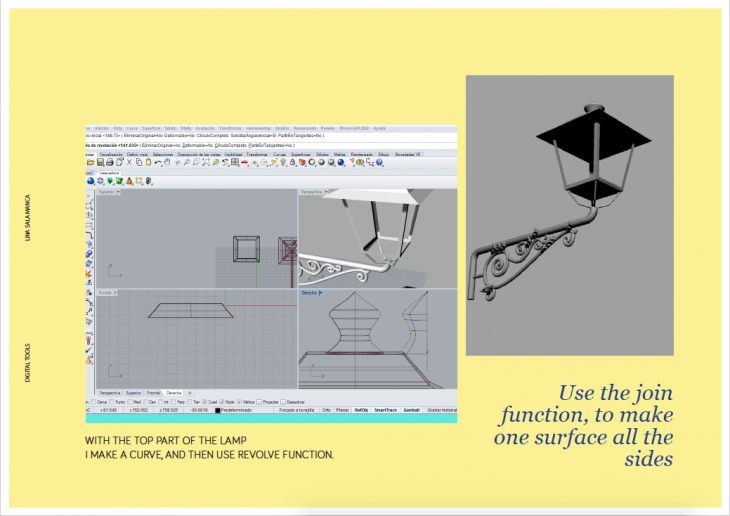Viewport: 730px width, 516px height.
Task: Open the Frontal viewport title dropdown
Action: pos(118,294)
